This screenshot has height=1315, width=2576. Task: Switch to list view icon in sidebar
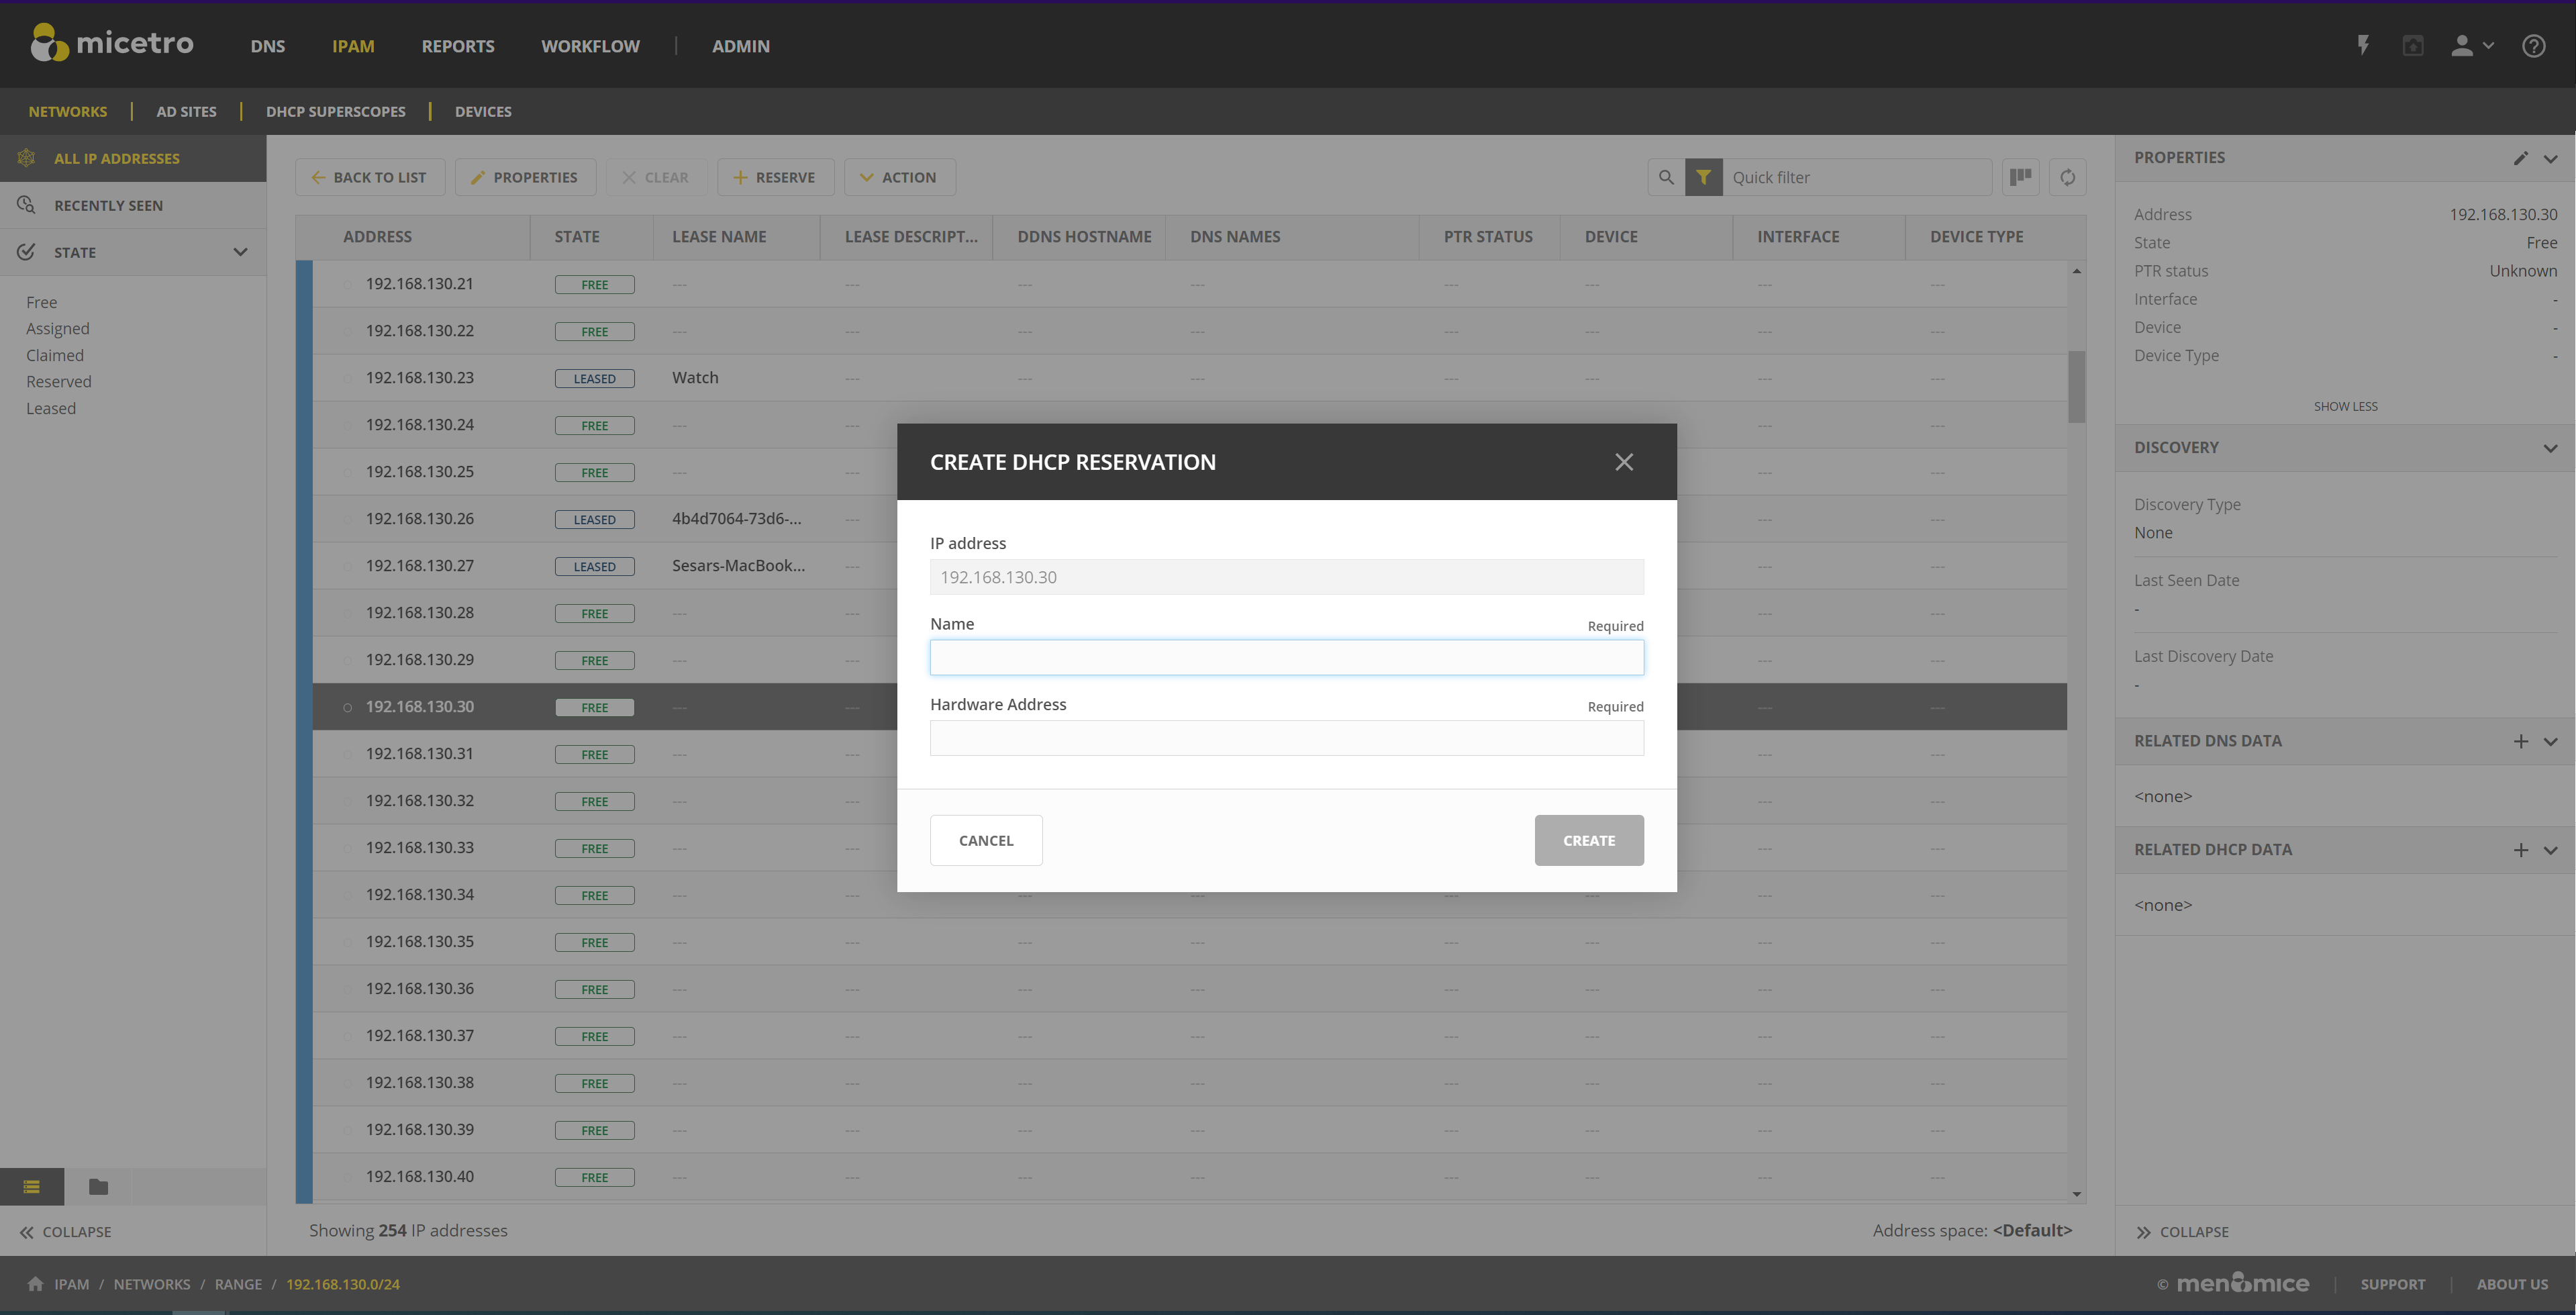click(x=32, y=1187)
